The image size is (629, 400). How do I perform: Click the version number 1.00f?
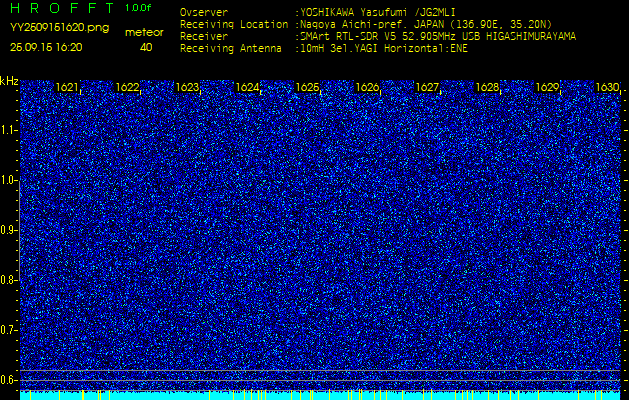pyautogui.click(x=138, y=8)
